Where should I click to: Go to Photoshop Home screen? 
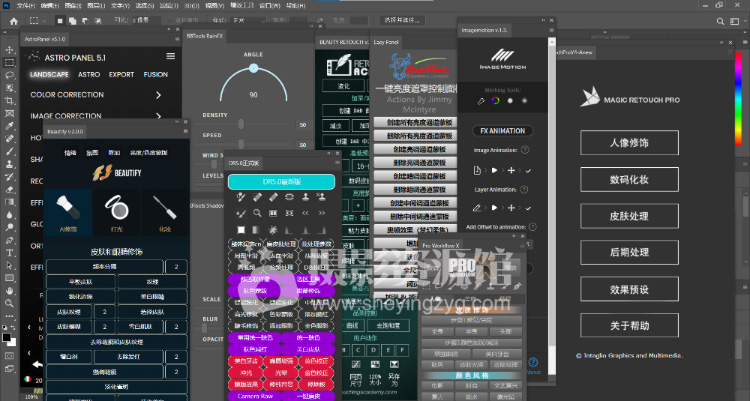pyautogui.click(x=14, y=21)
